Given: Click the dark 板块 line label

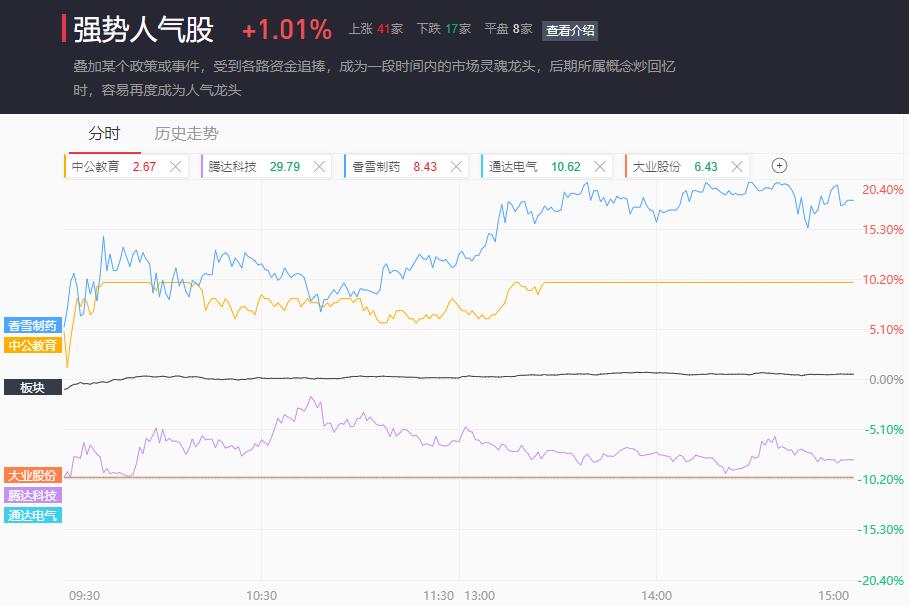Looking at the screenshot, I should click(32, 387).
